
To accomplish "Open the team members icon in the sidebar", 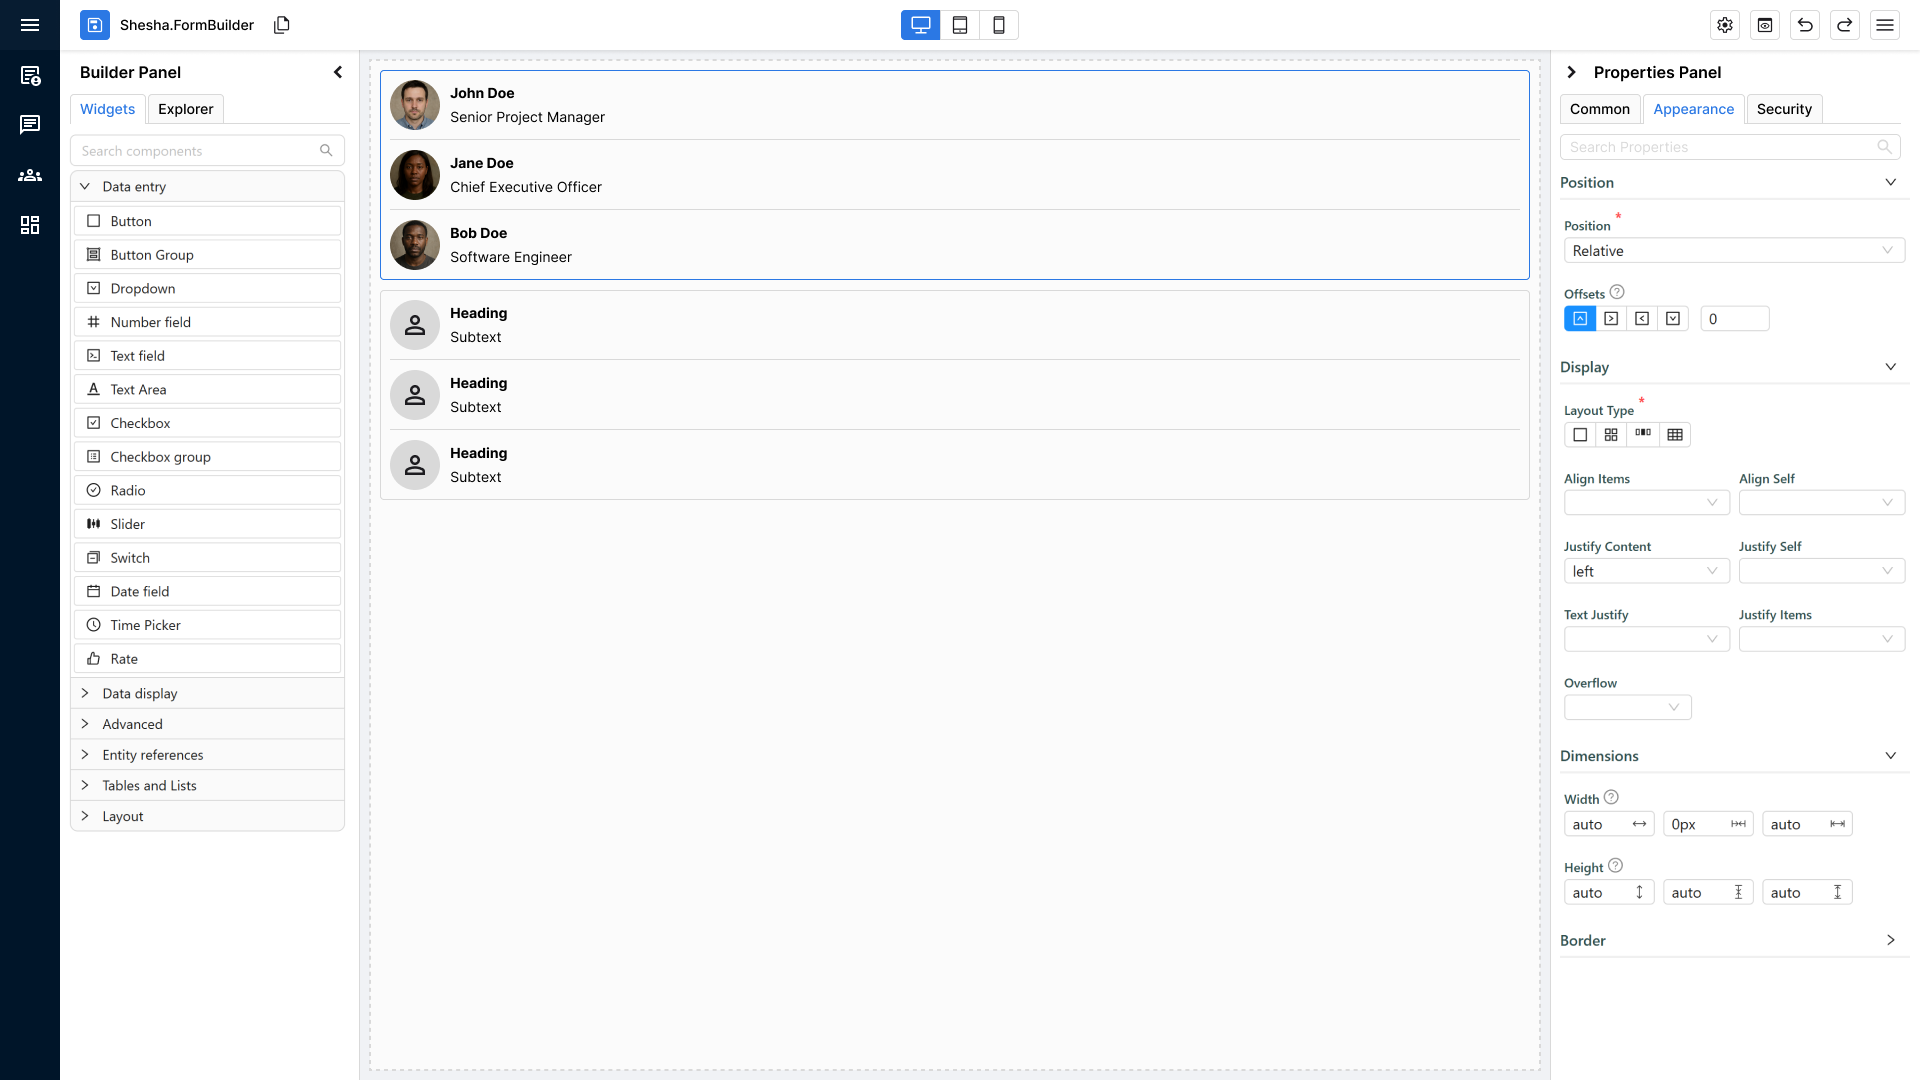I will point(30,175).
